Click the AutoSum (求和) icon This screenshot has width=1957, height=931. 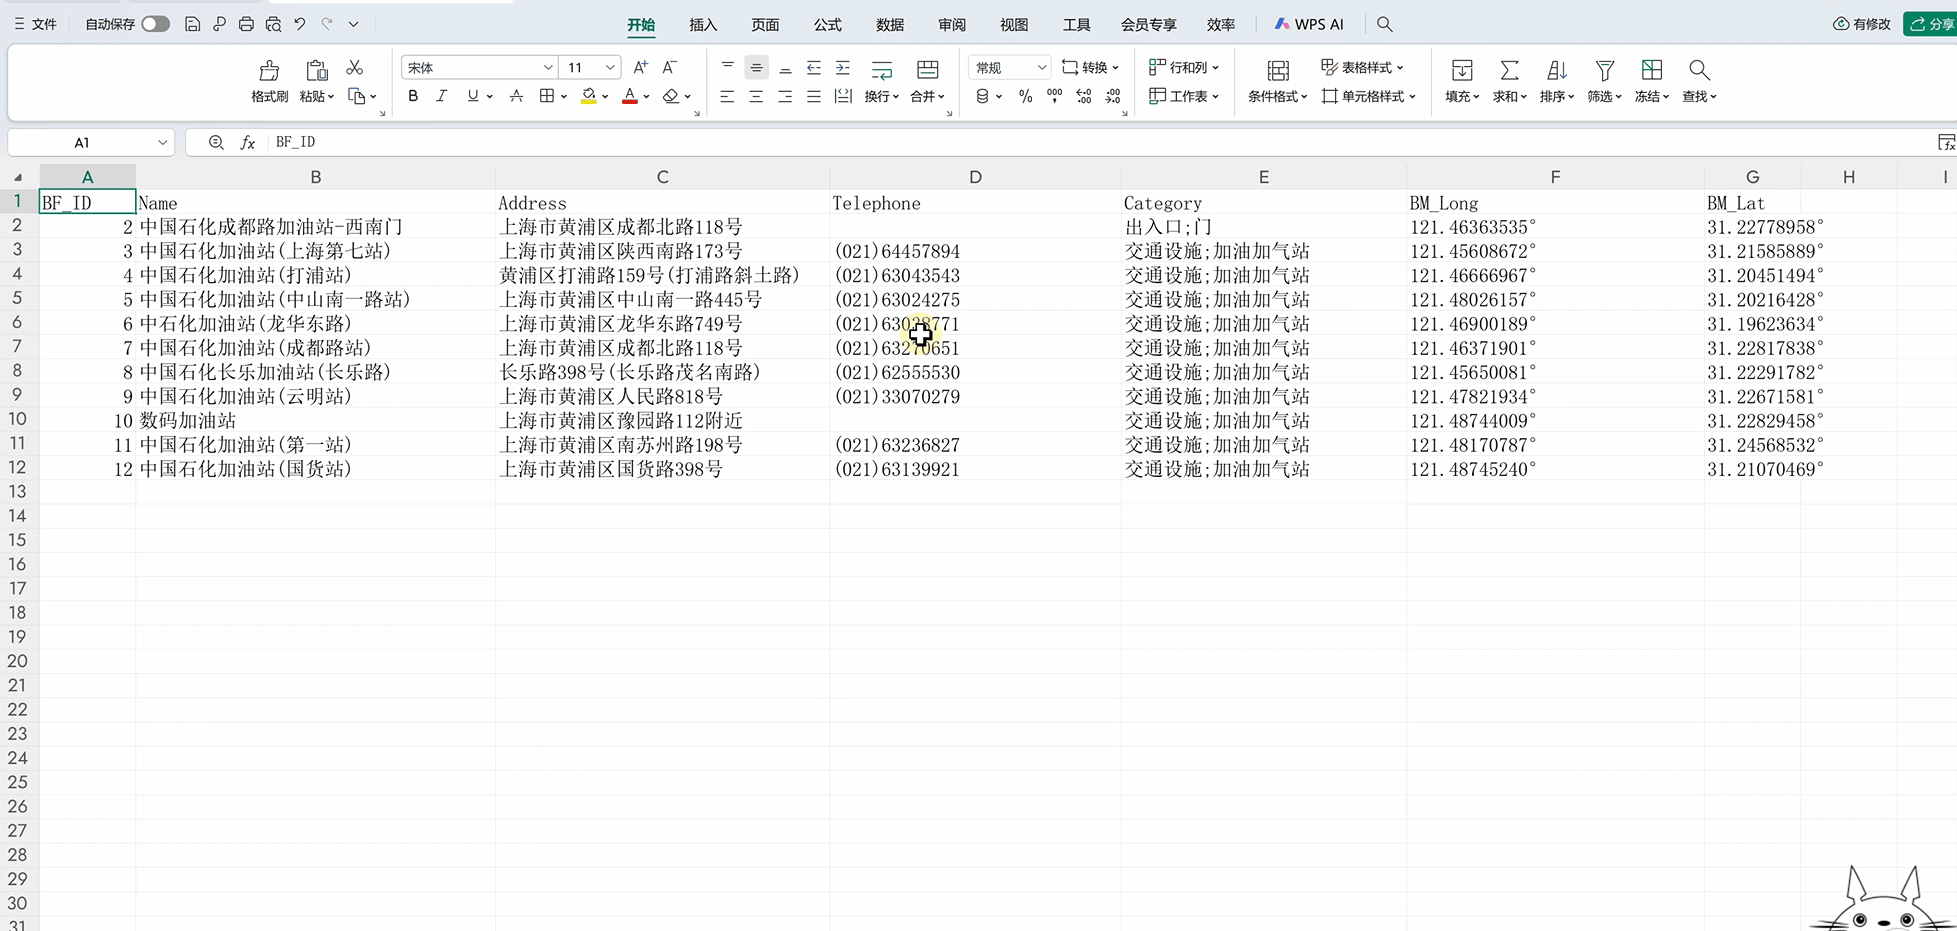1510,70
